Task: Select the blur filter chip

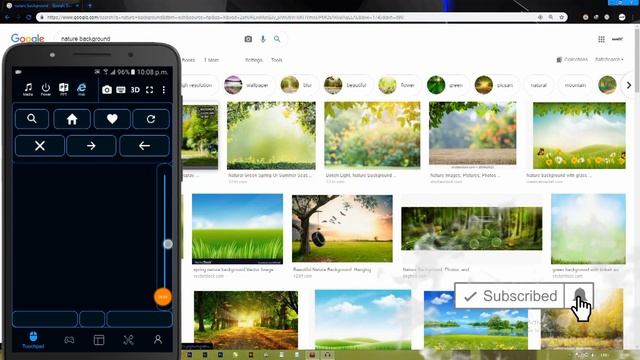Action: 297,85
